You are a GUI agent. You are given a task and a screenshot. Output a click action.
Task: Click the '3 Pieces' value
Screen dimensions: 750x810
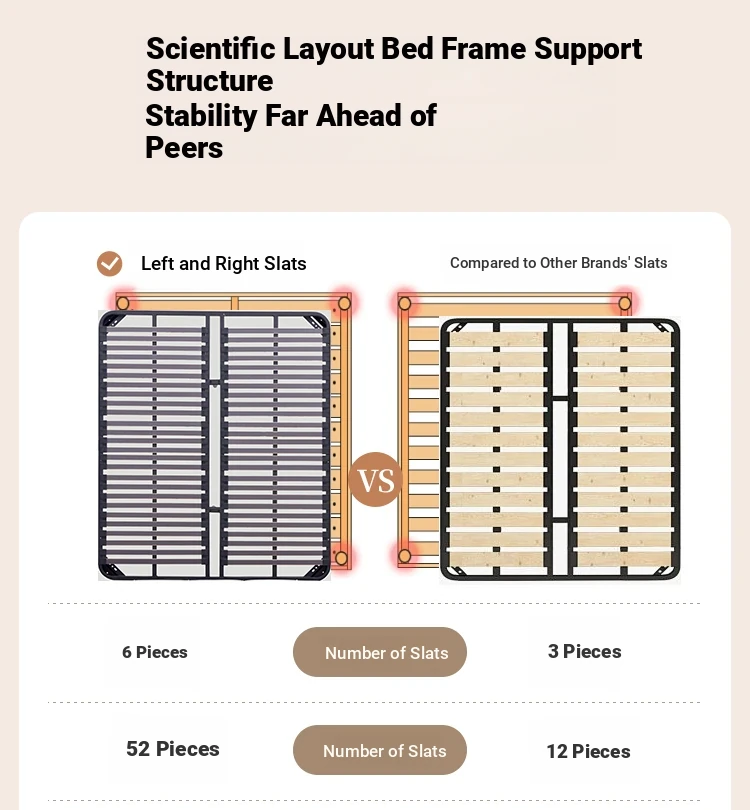click(585, 651)
